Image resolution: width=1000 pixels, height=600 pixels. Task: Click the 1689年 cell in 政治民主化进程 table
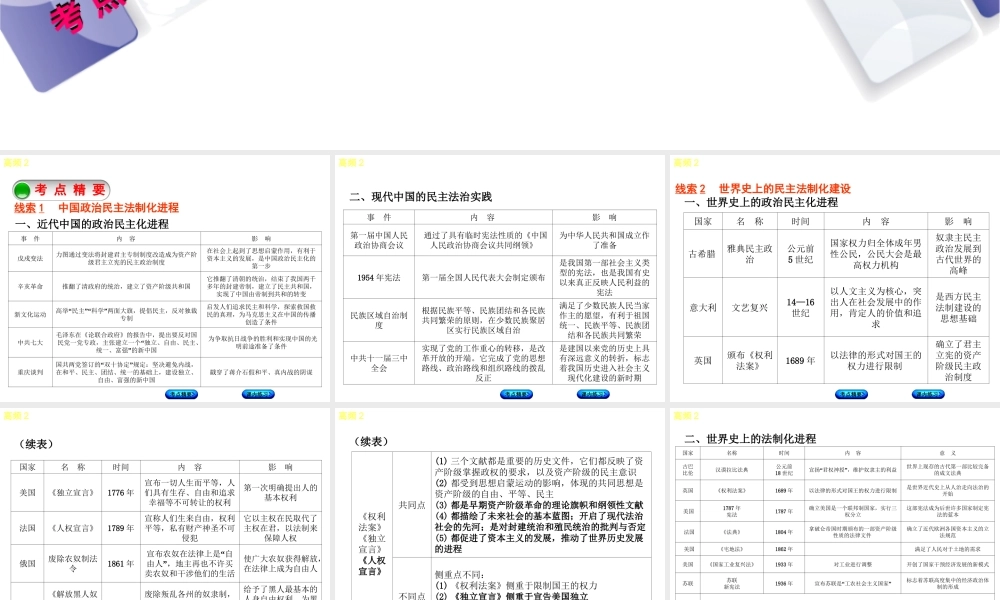800,360
